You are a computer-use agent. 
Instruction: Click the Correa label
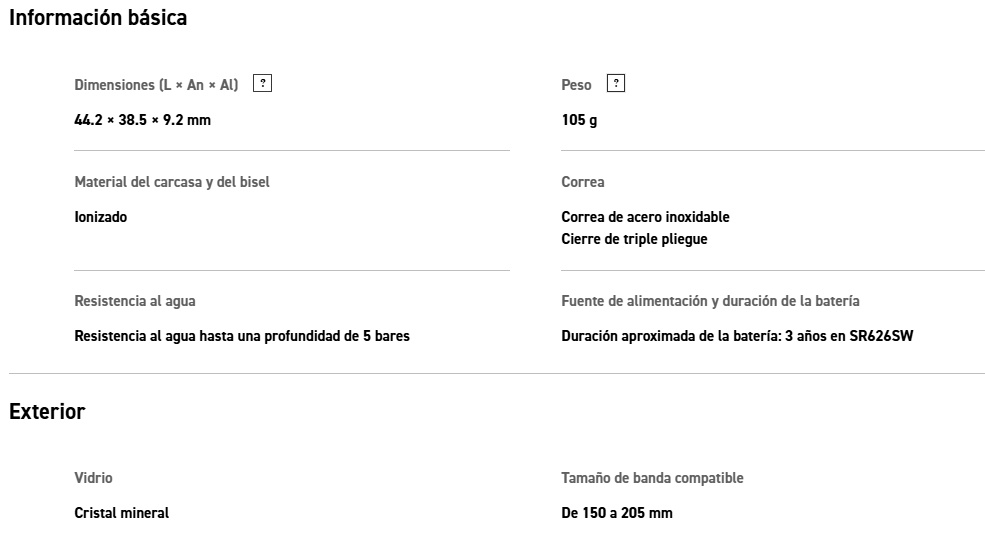pos(583,182)
